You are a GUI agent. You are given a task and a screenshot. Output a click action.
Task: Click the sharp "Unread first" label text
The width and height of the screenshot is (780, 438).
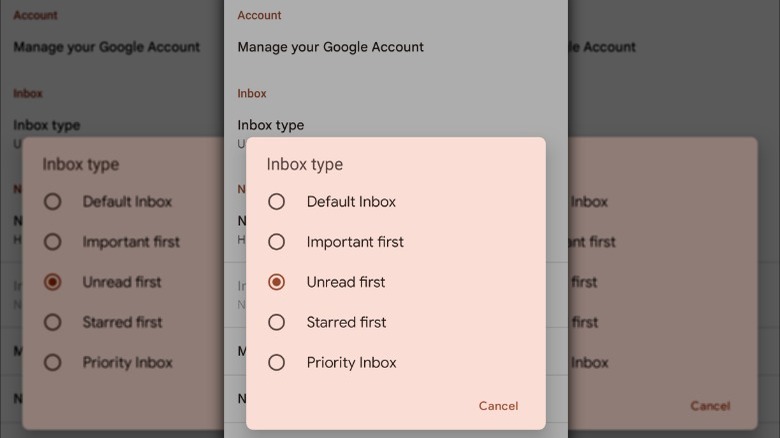point(346,282)
